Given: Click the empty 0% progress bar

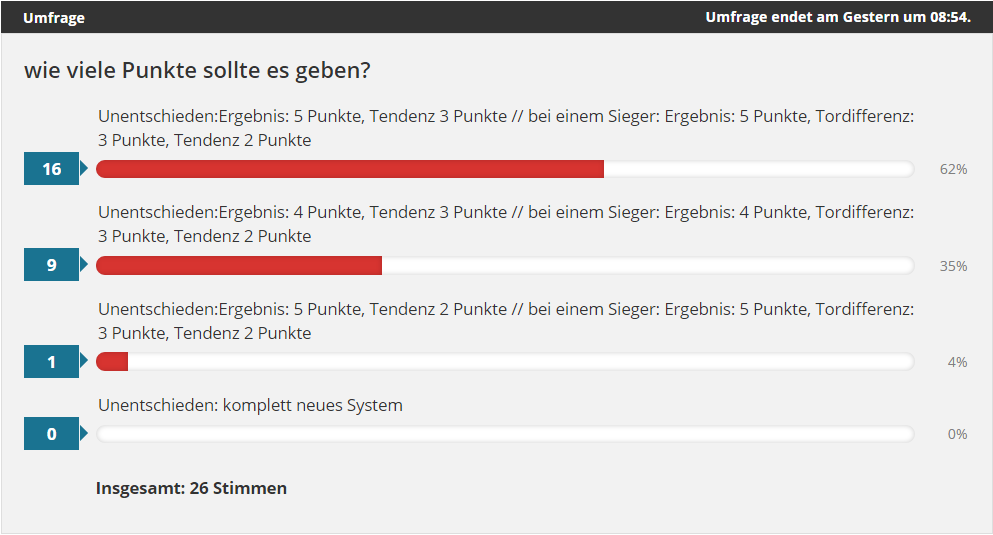Looking at the screenshot, I should (x=505, y=434).
